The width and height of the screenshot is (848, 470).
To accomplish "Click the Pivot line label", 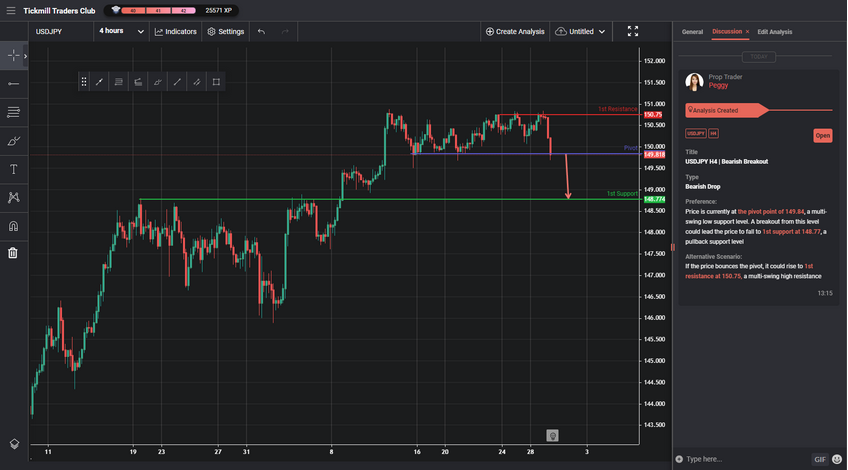I will tap(630, 148).
